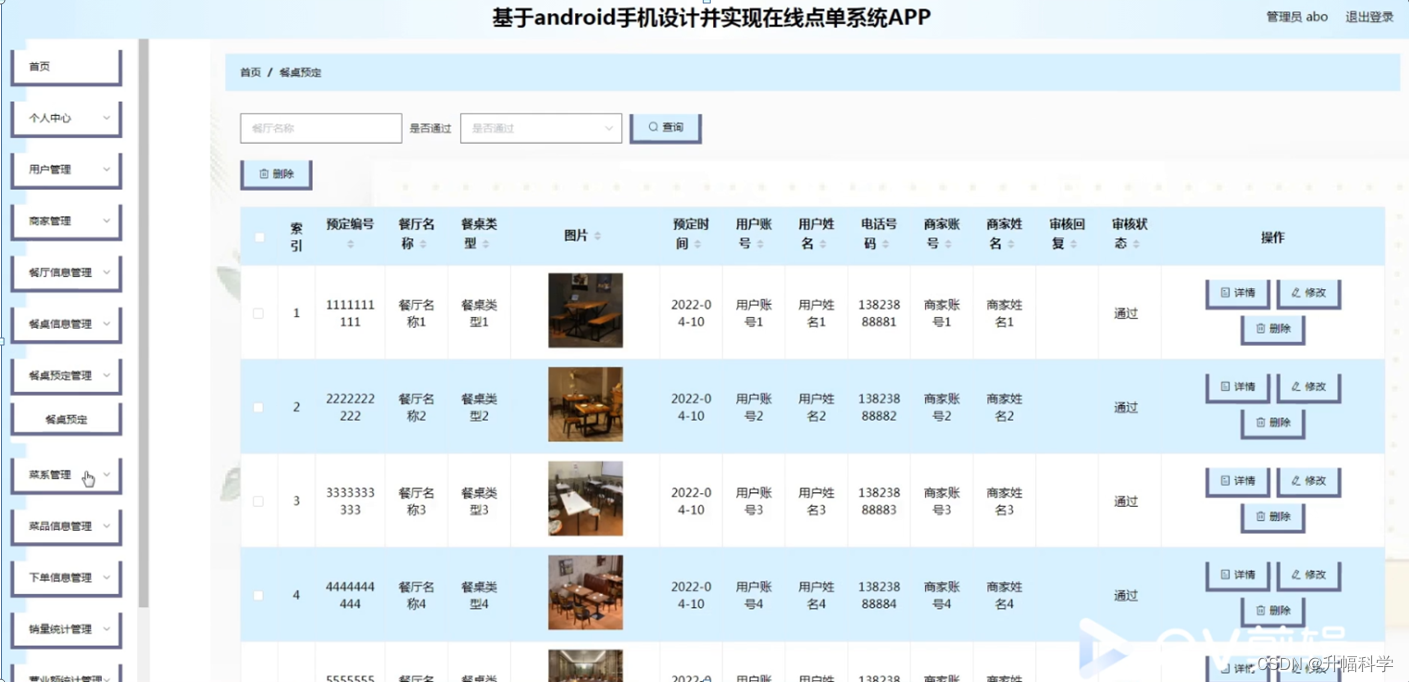Open the table image thumbnail for 餐厅名称3

point(585,498)
